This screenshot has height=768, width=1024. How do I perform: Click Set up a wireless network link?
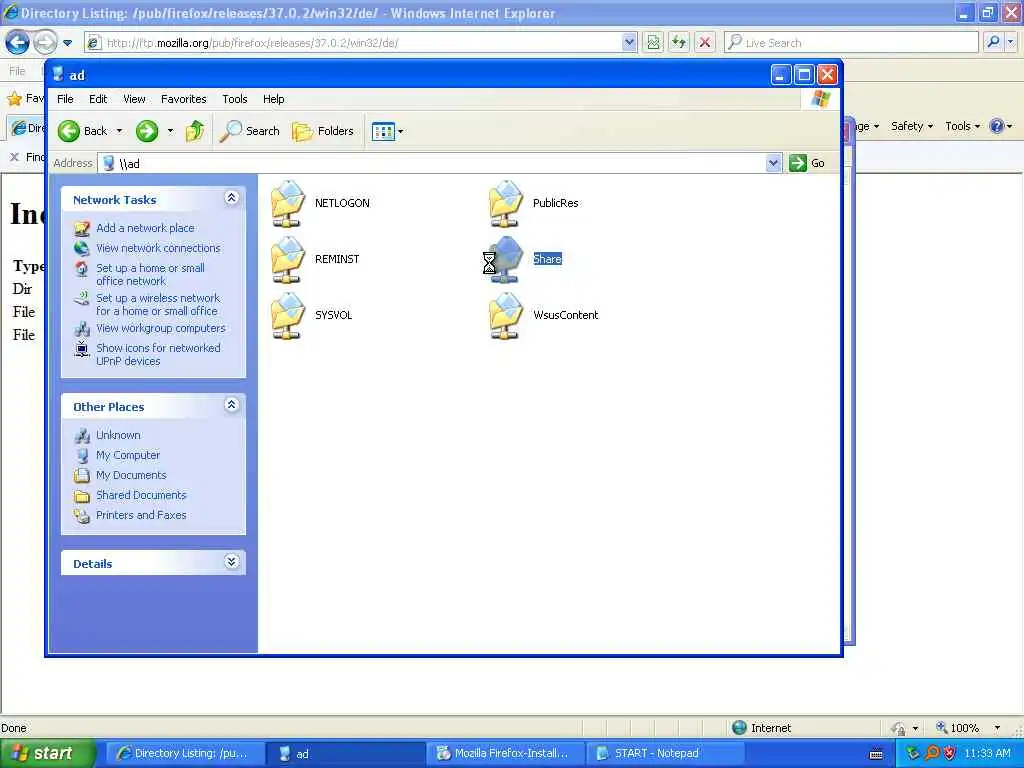pyautogui.click(x=158, y=304)
